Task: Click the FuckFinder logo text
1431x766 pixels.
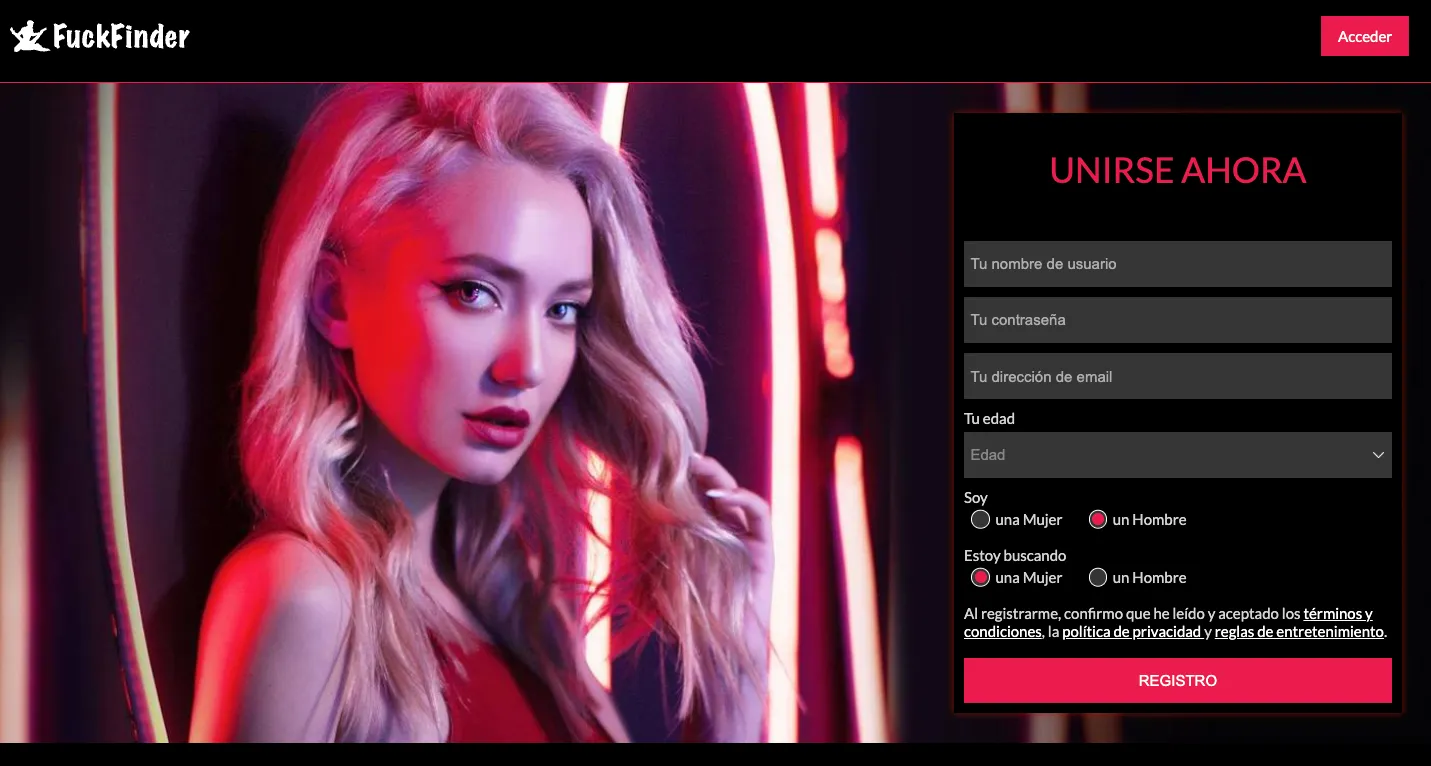Action: pos(121,37)
